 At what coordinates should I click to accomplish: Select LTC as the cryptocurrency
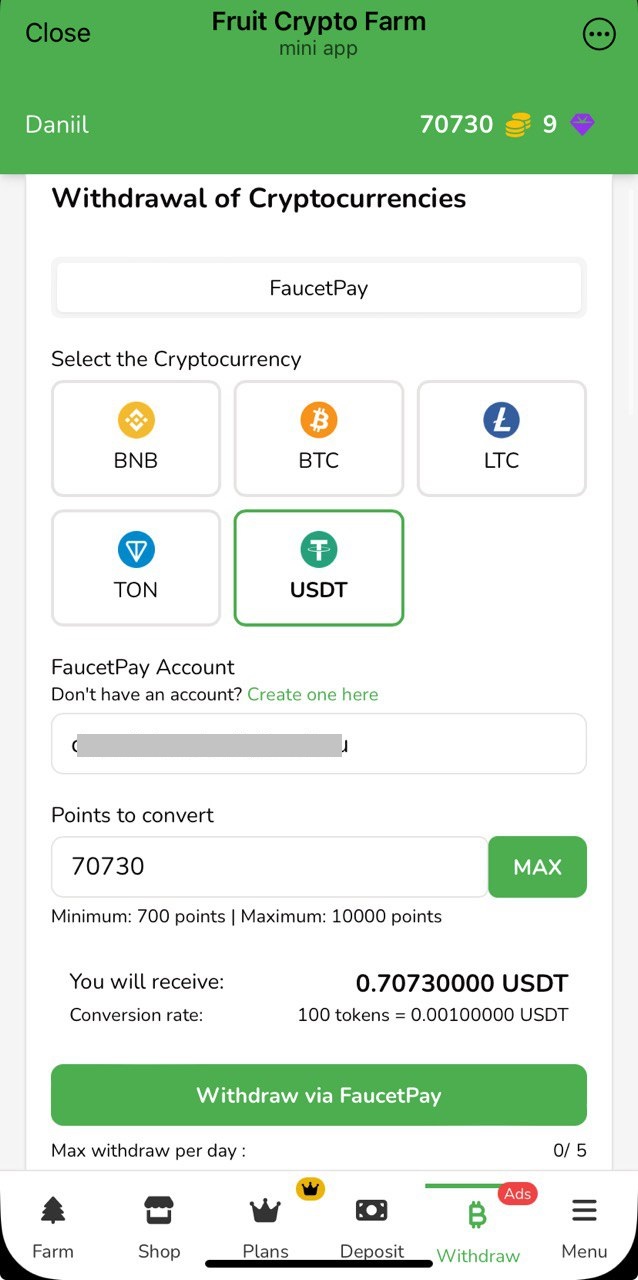click(x=501, y=438)
